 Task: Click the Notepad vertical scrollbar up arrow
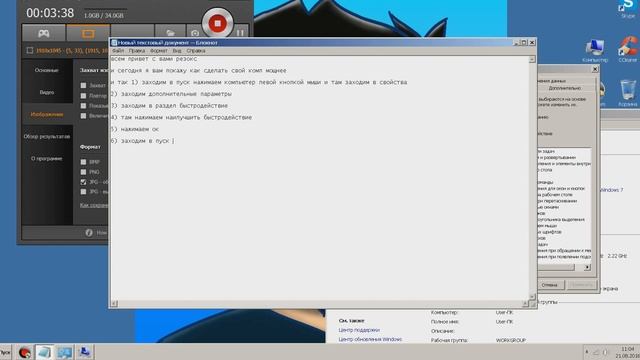click(x=532, y=60)
